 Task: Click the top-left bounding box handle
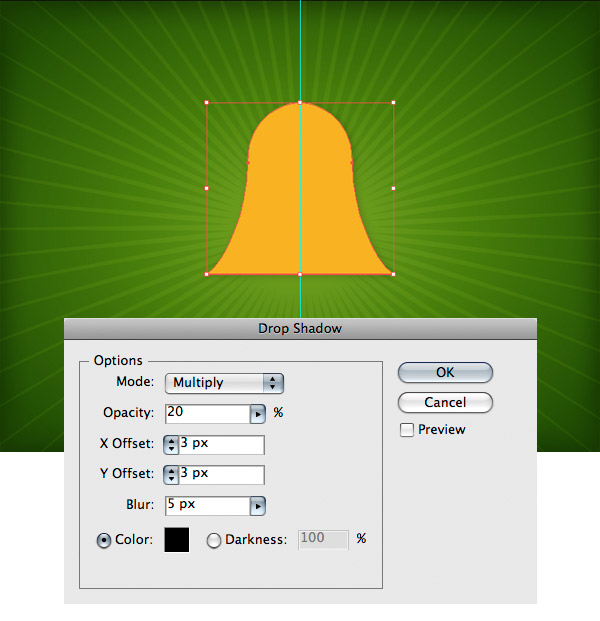coord(207,103)
